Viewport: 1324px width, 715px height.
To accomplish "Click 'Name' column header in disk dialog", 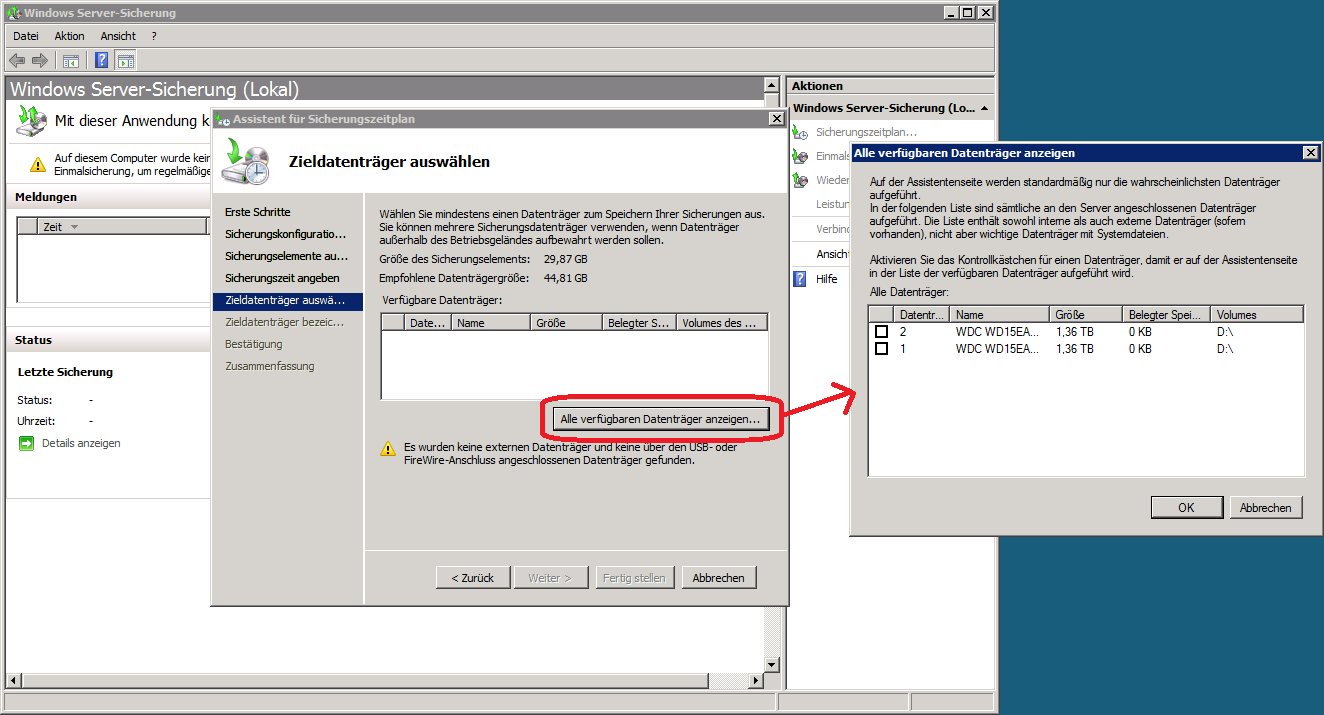I will (999, 314).
